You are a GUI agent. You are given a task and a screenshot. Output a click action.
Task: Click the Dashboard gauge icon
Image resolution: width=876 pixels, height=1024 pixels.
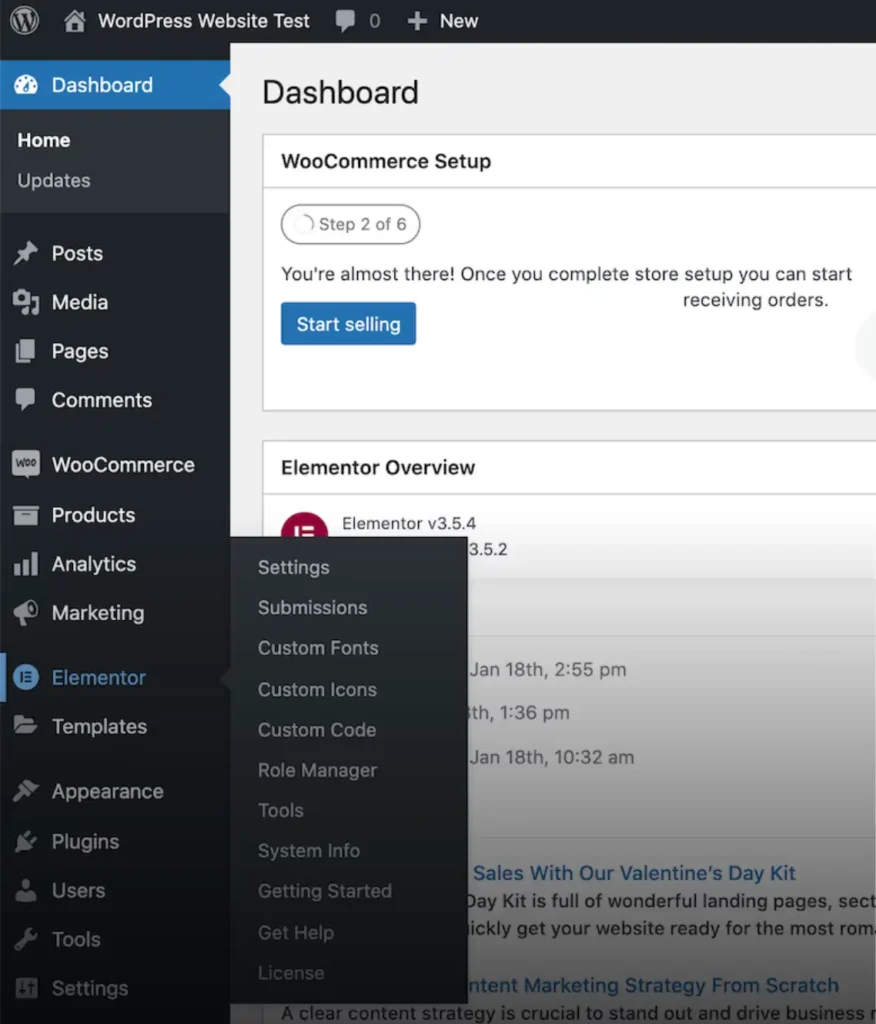click(26, 85)
